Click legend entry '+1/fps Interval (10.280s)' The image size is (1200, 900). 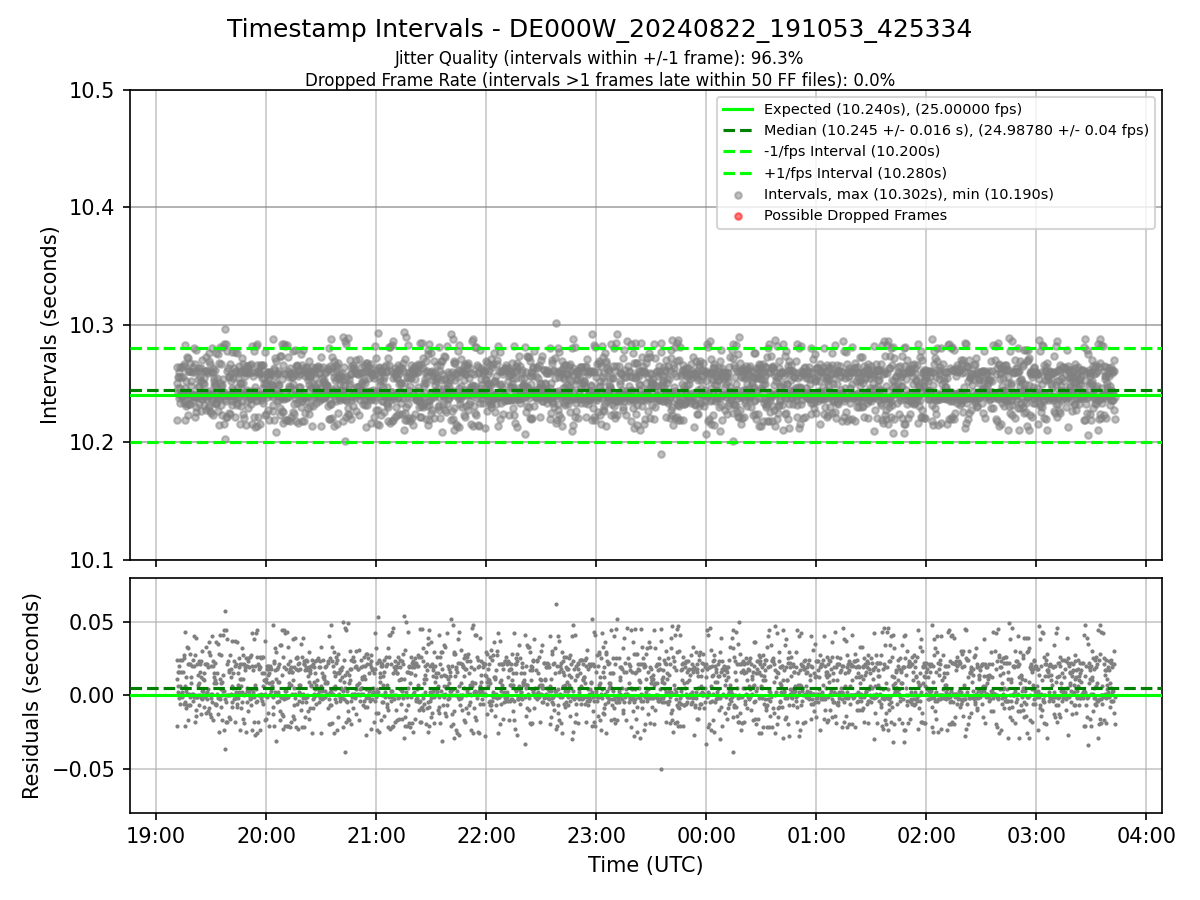(853, 172)
